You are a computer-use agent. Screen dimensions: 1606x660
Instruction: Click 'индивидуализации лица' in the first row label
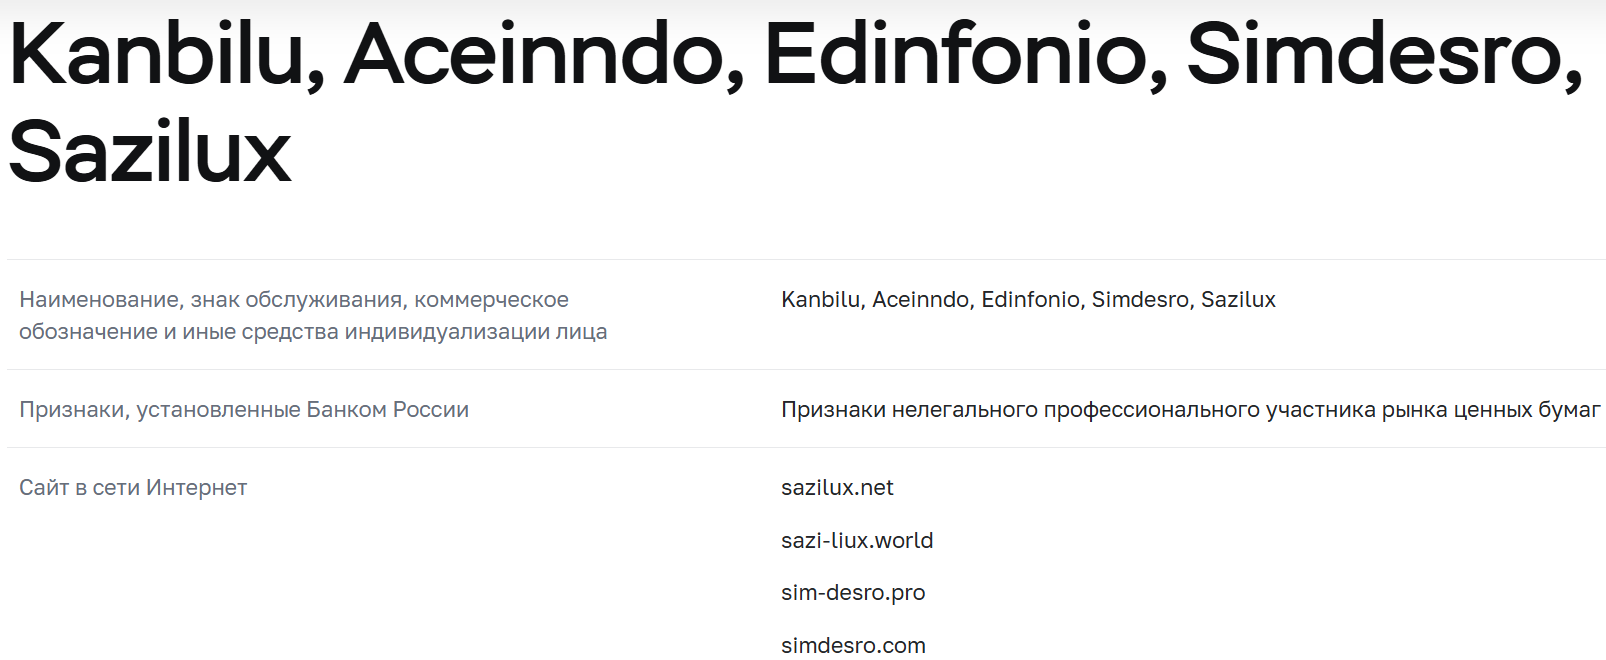coord(475,332)
